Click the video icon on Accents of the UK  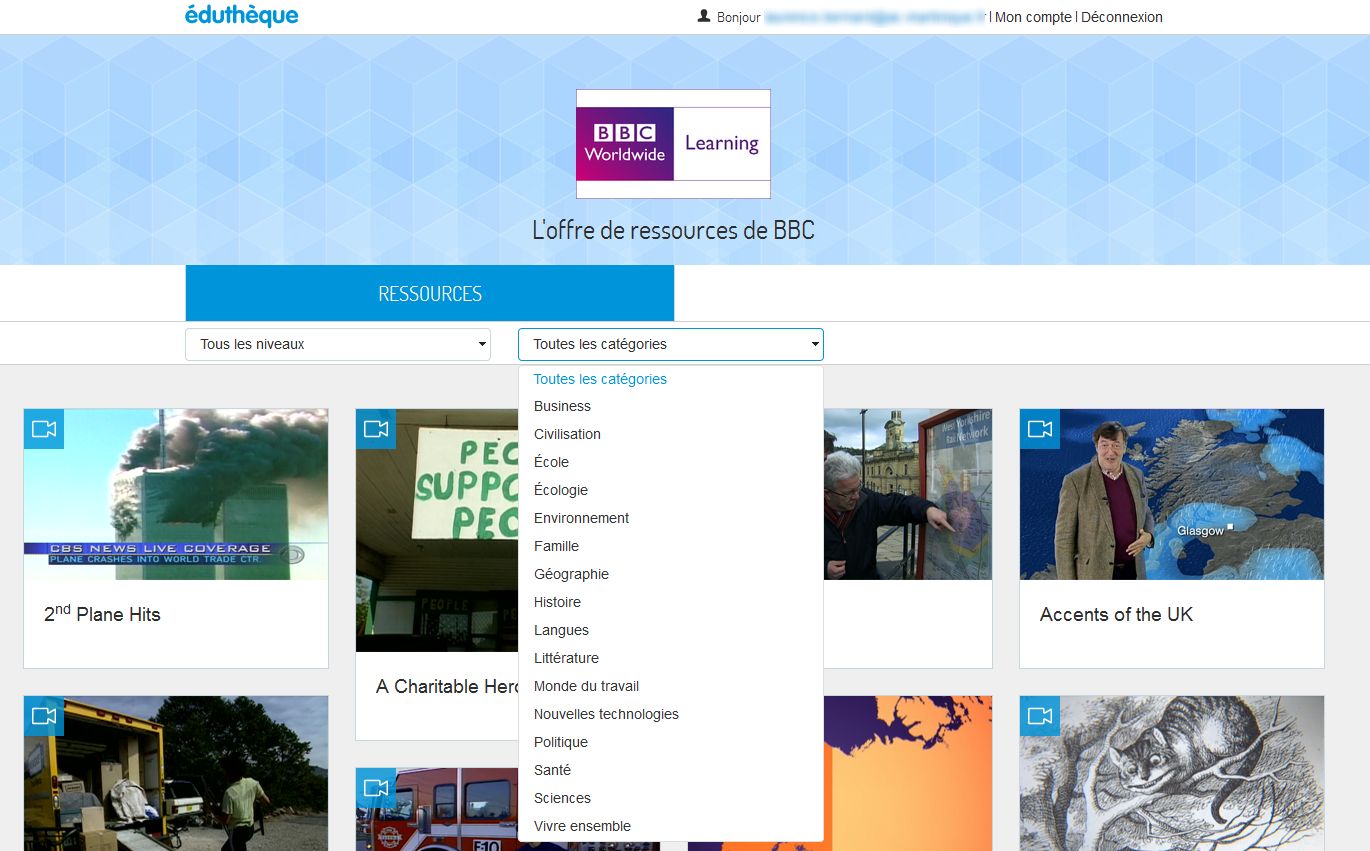pos(1040,429)
